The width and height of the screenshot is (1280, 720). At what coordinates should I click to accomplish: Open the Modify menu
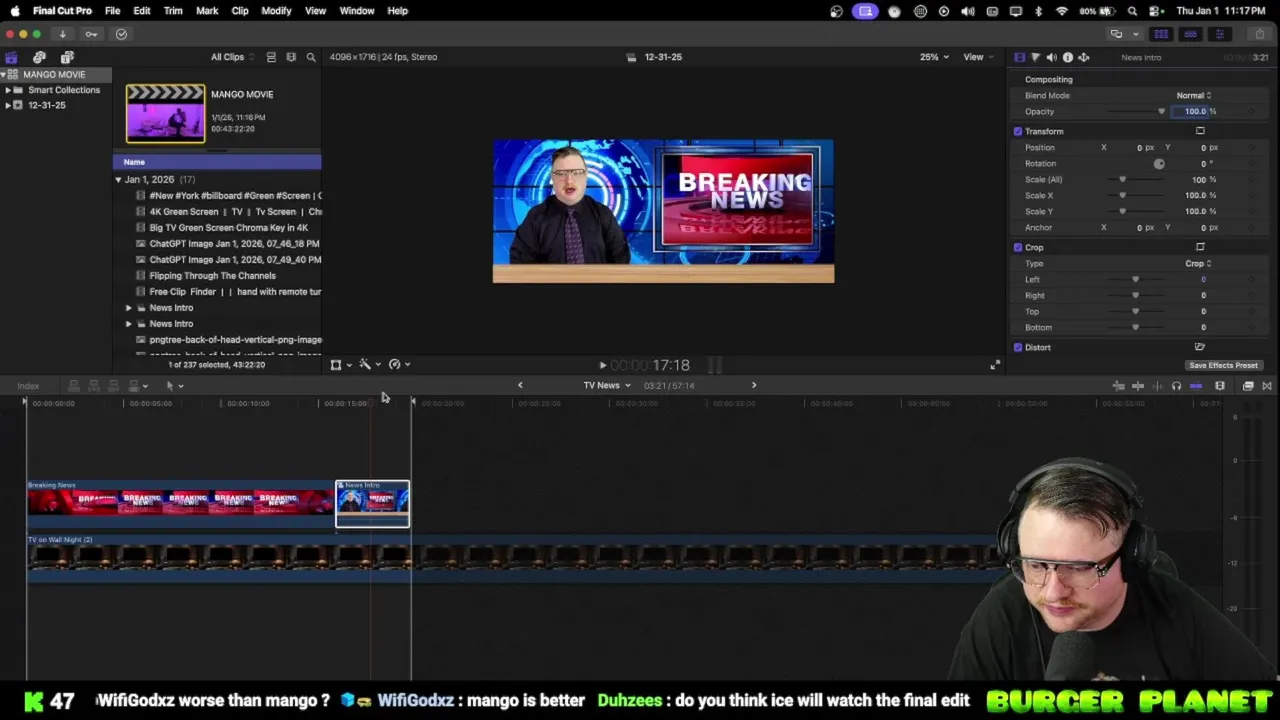pos(276,11)
